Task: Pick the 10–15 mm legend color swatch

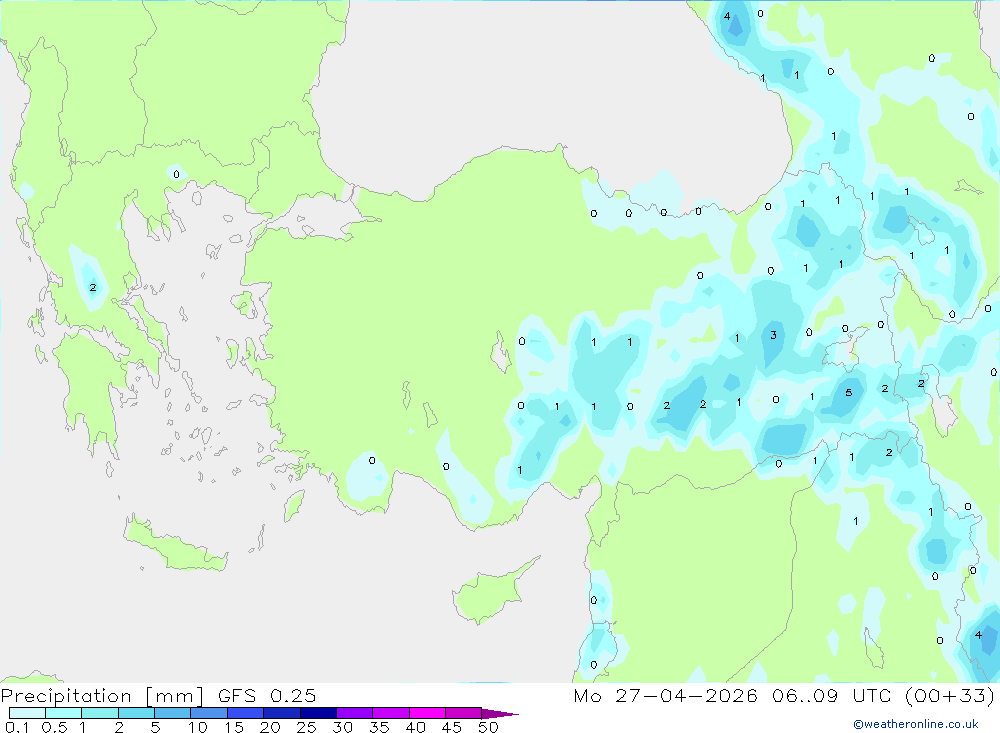Action: click(x=209, y=713)
